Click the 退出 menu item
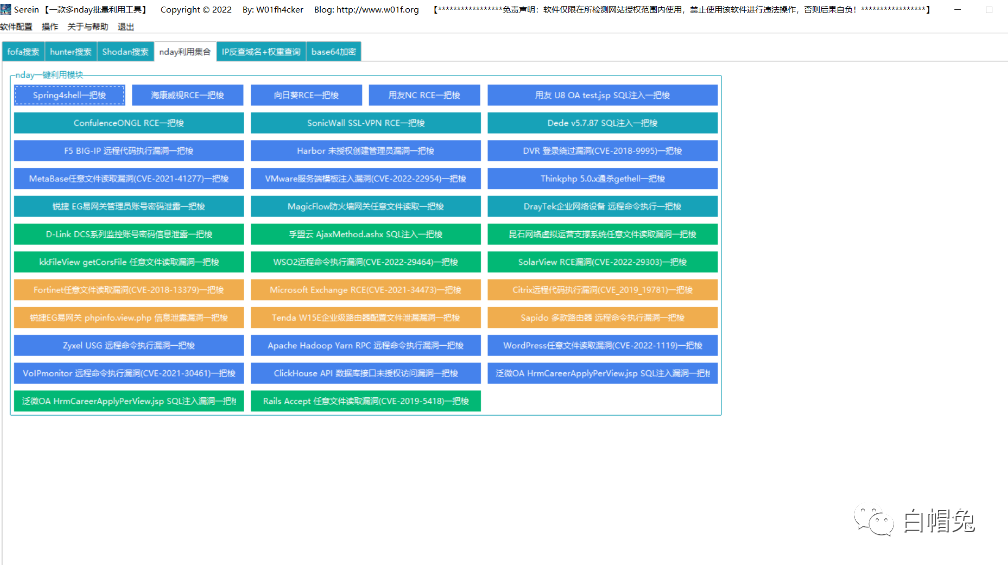The image size is (1008, 565). (x=126, y=26)
